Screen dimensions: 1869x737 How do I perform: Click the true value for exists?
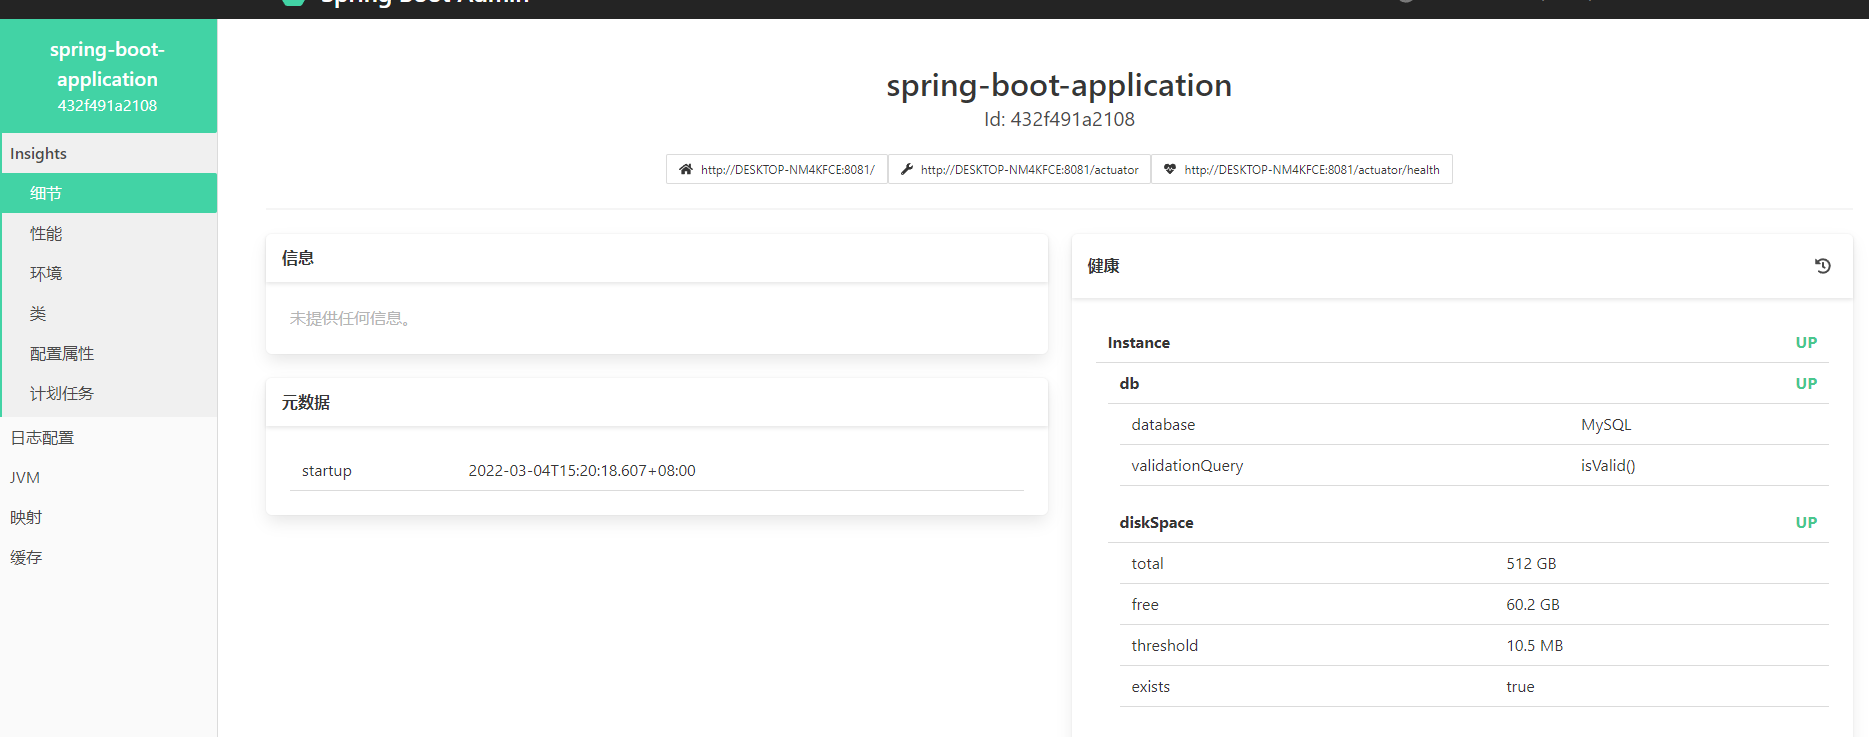coord(1520,686)
